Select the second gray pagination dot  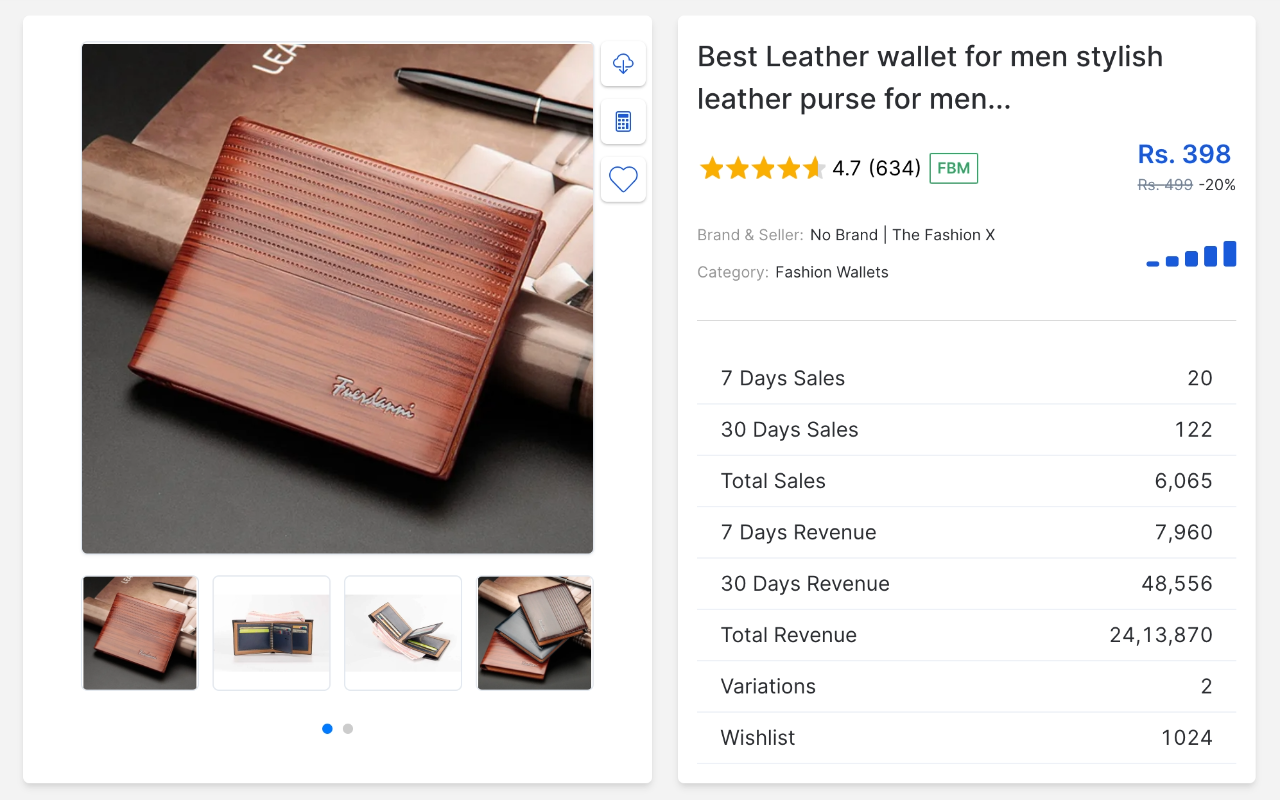pos(347,729)
